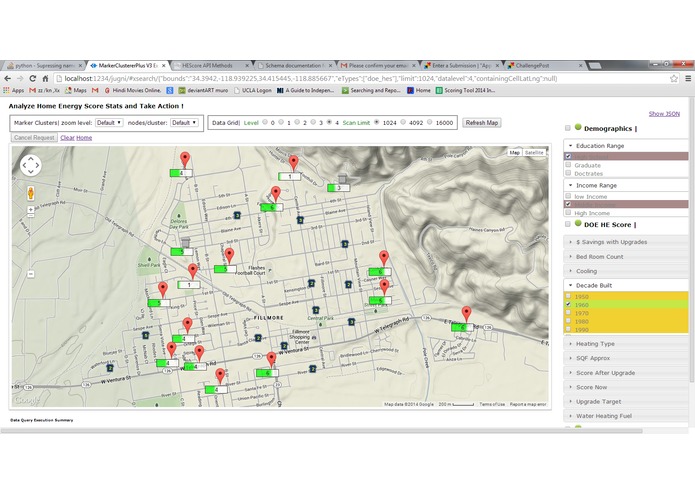Open the Show JSON link
This screenshot has height=494, width=695.
coord(664,114)
